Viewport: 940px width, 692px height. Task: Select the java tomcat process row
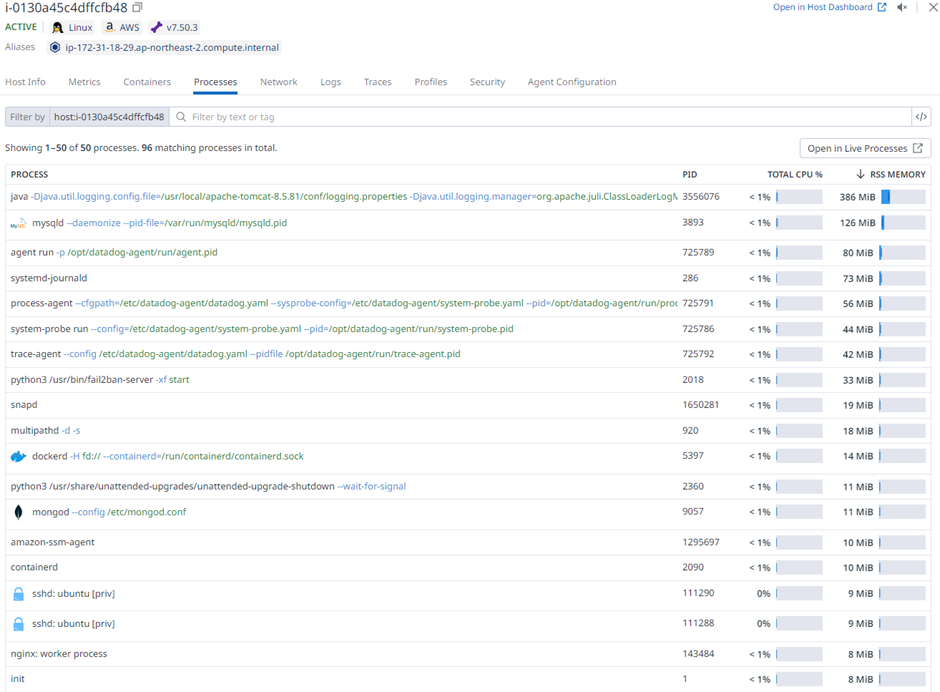[468, 197]
